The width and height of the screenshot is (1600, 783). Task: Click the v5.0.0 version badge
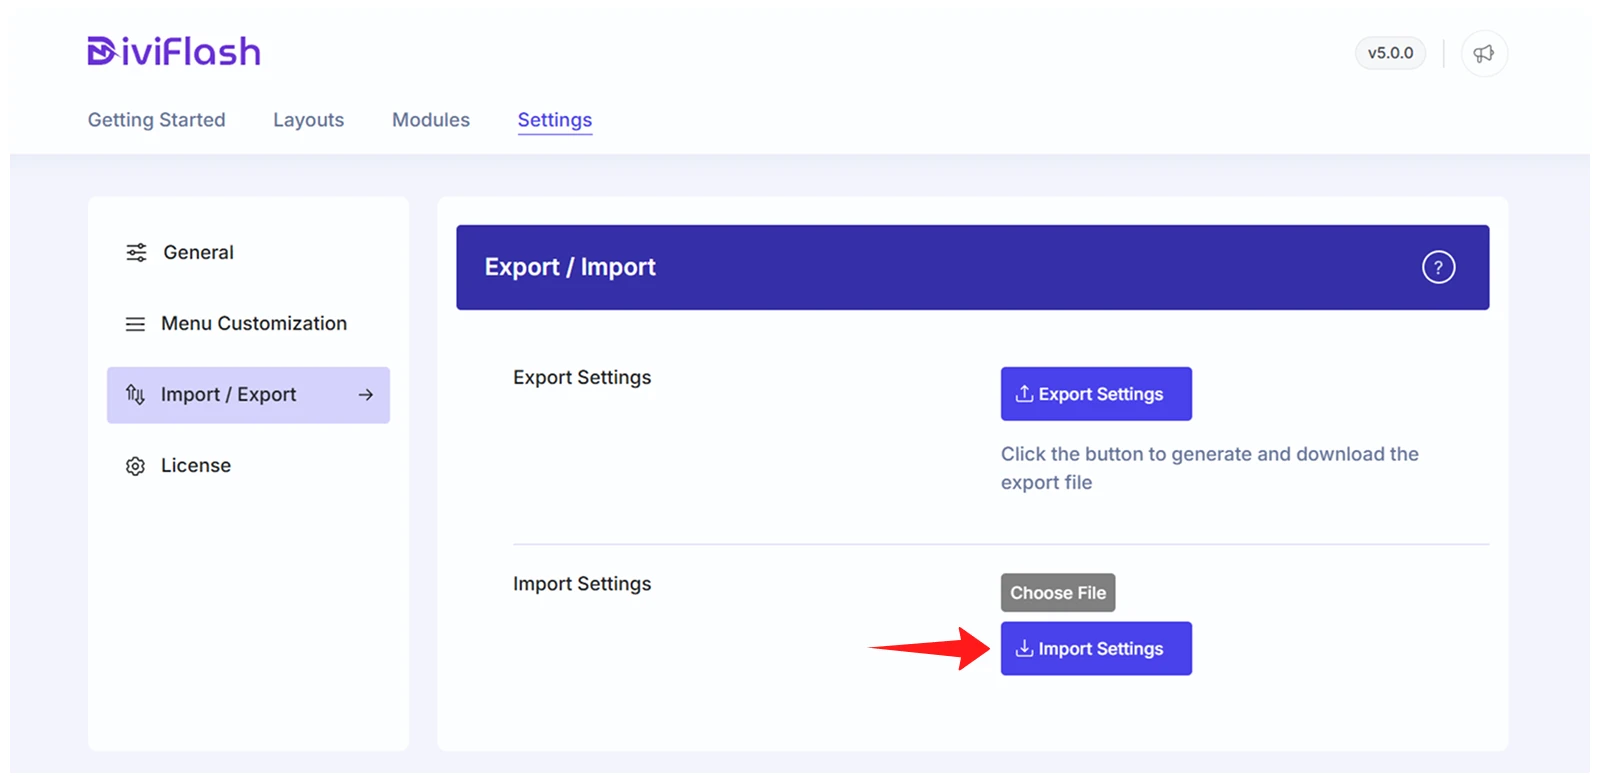tap(1390, 53)
